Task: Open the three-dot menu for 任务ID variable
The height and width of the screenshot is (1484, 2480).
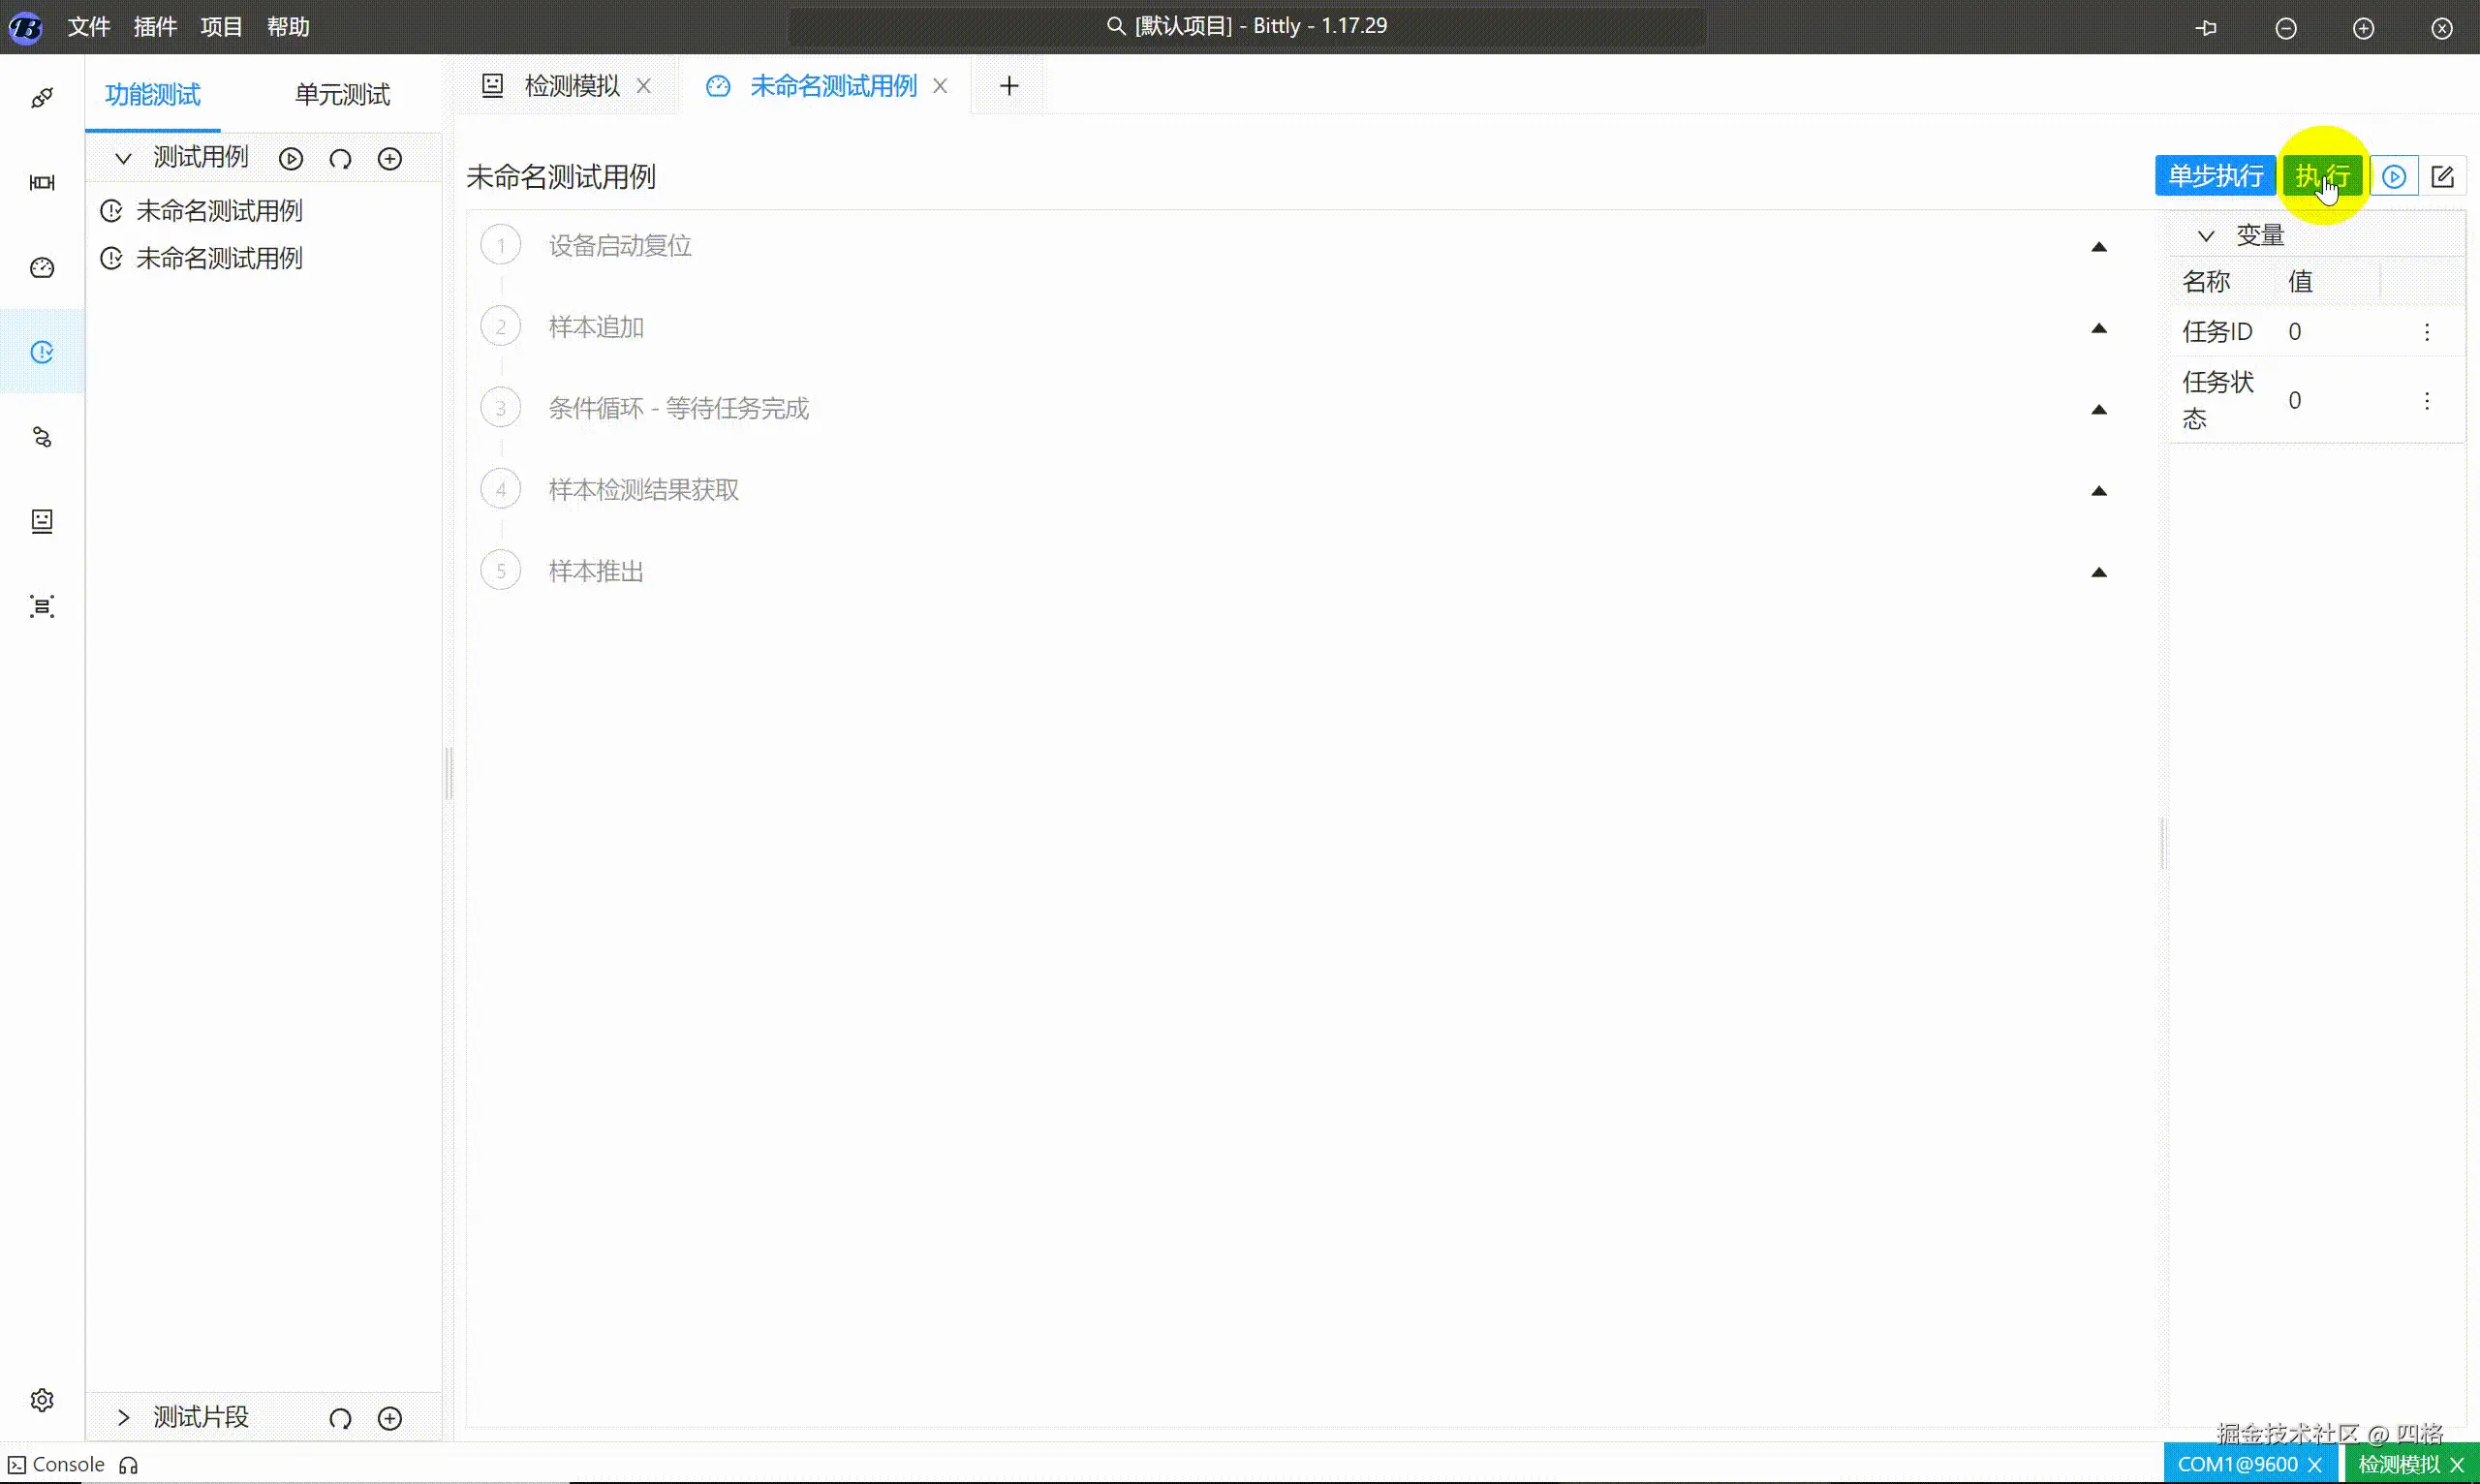Action: pyautogui.click(x=2428, y=331)
